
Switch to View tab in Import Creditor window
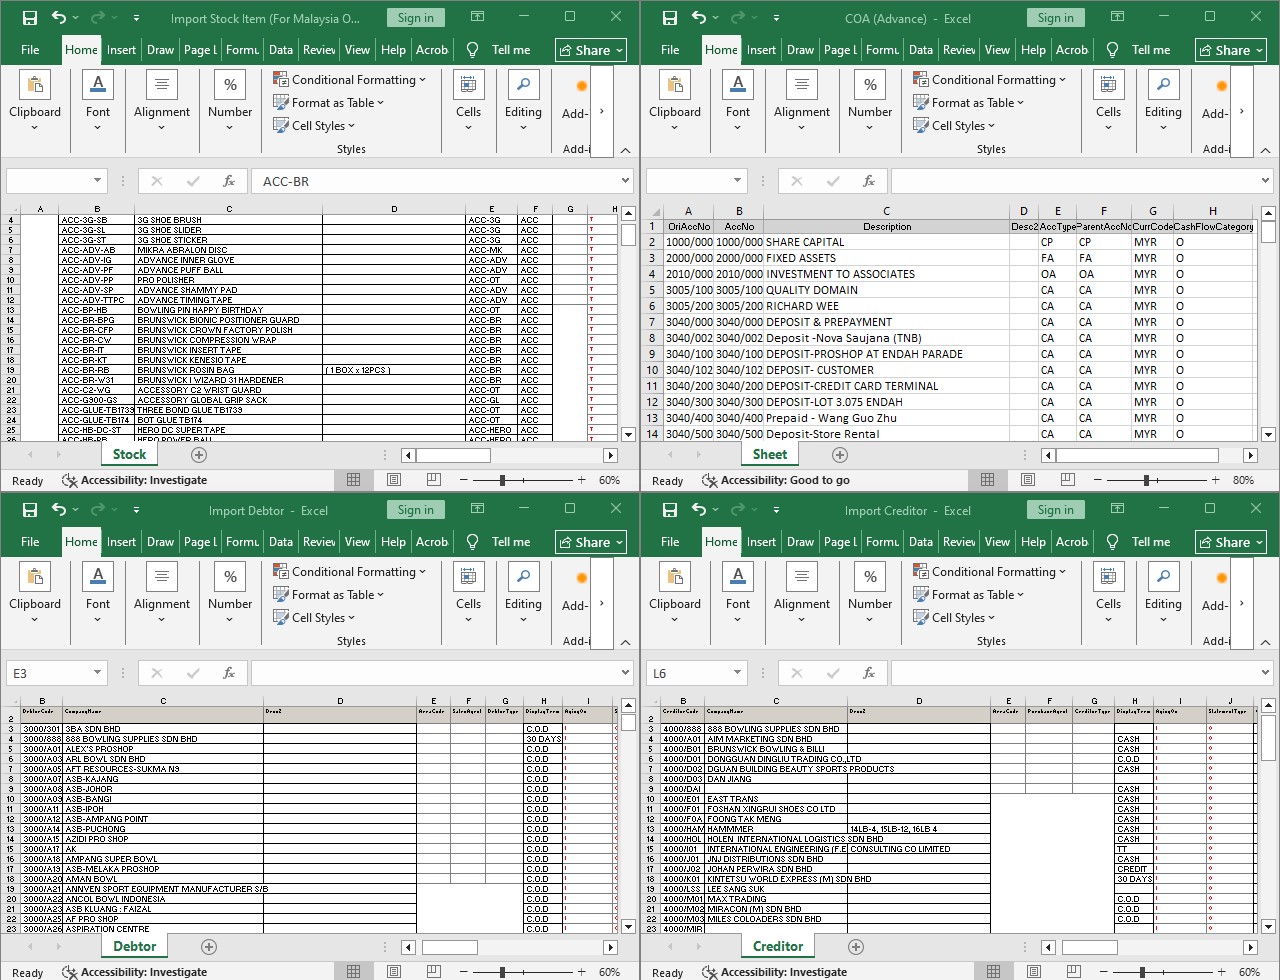997,542
